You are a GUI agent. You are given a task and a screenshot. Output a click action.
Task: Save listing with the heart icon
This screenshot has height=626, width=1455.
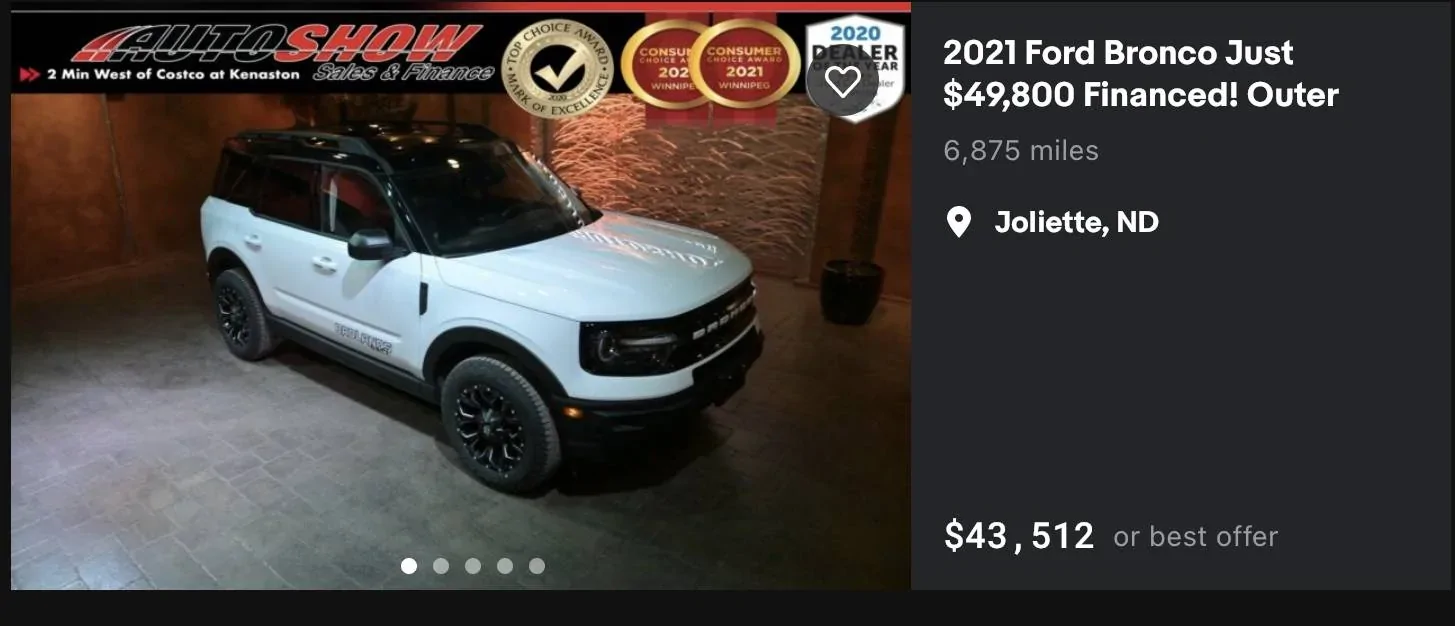click(842, 81)
